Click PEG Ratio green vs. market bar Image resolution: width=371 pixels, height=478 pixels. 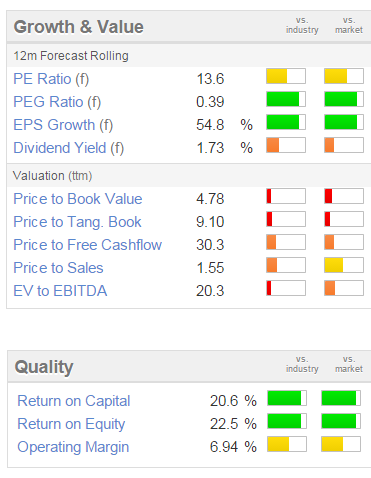pyautogui.click(x=344, y=99)
